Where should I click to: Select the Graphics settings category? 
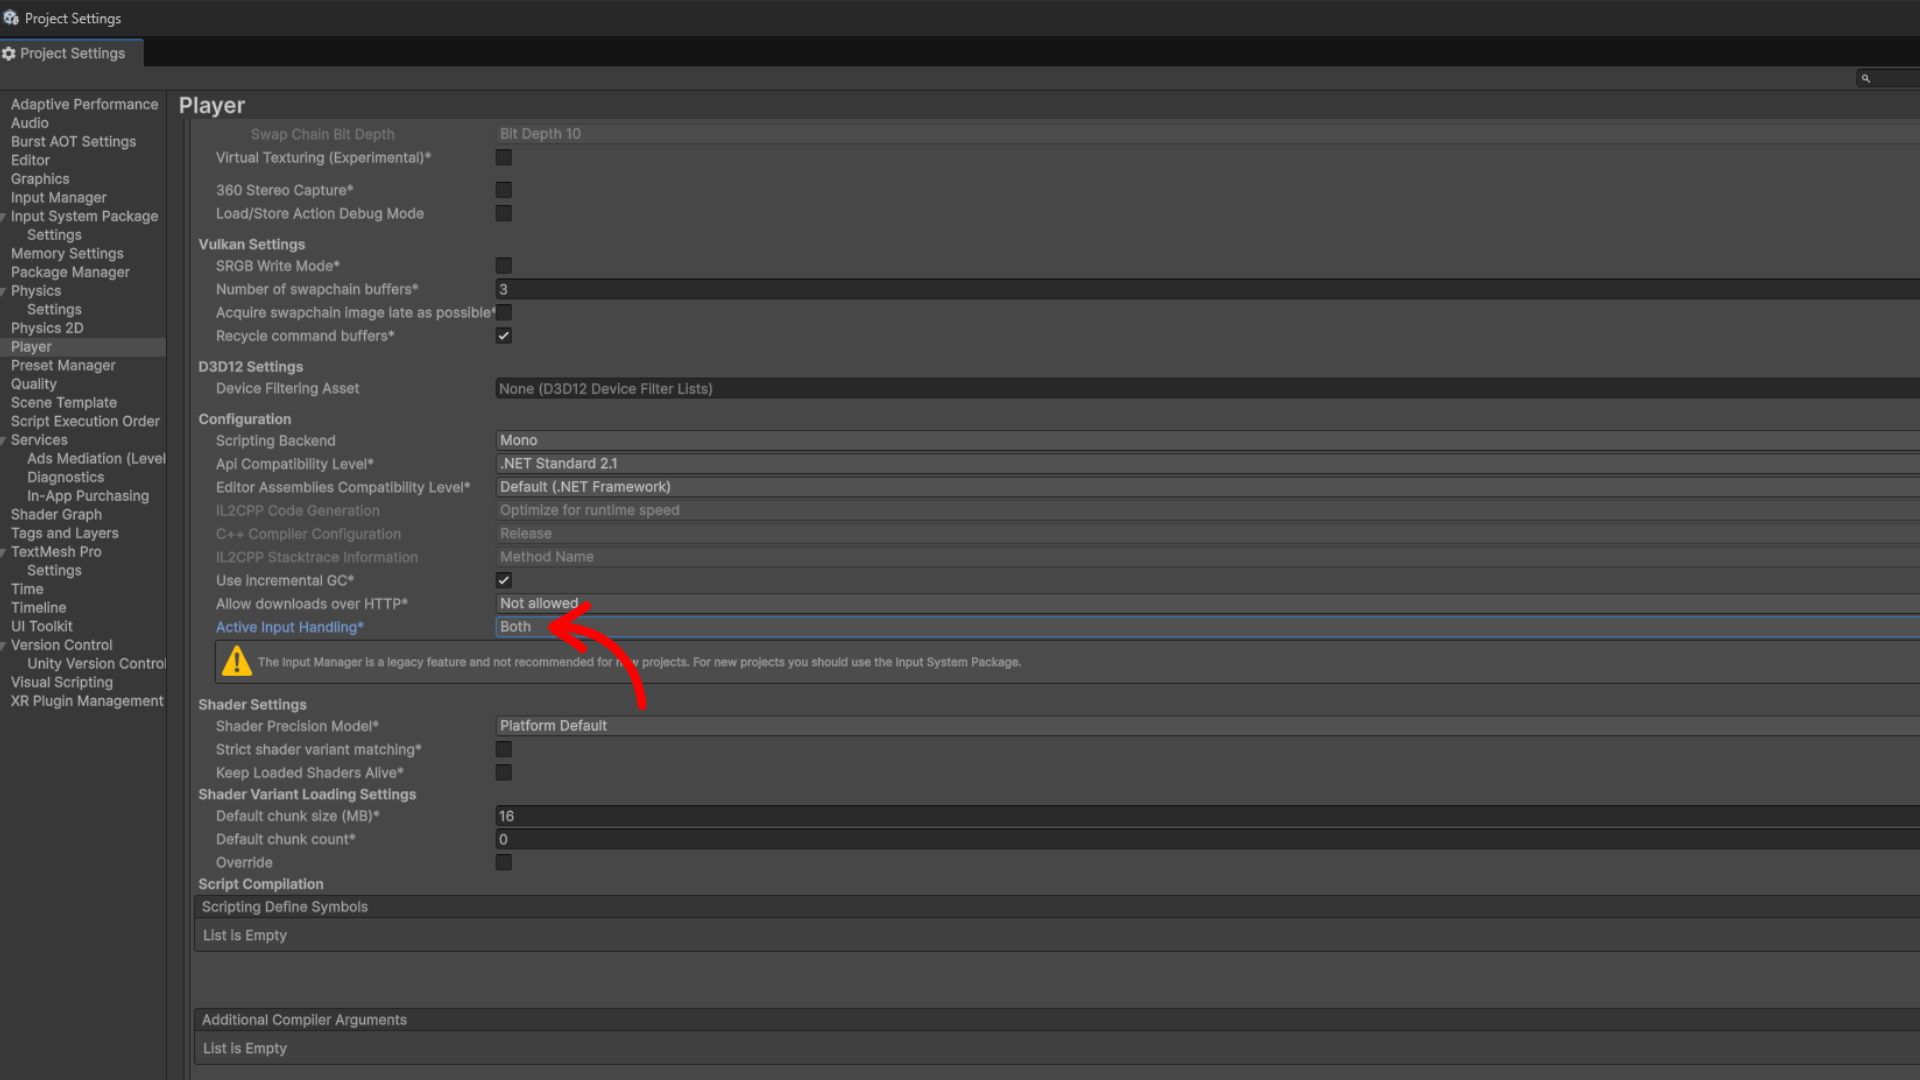pyautogui.click(x=40, y=179)
